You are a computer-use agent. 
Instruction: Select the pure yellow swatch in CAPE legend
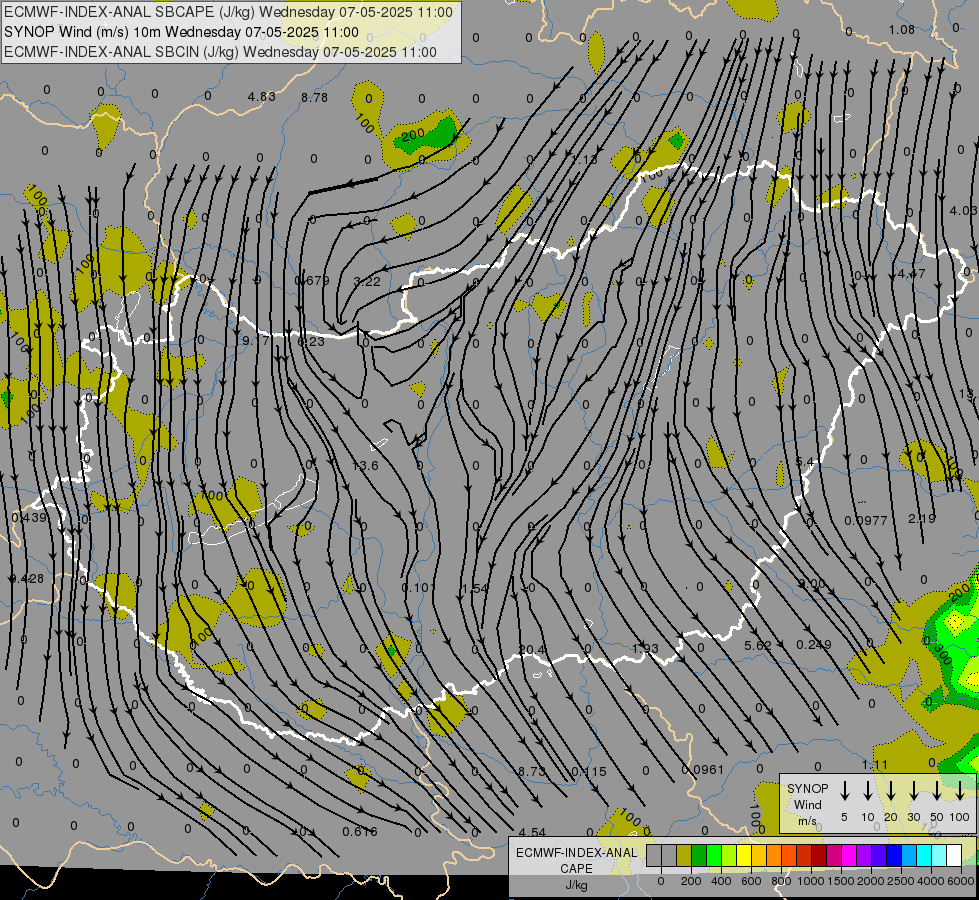coord(744,855)
